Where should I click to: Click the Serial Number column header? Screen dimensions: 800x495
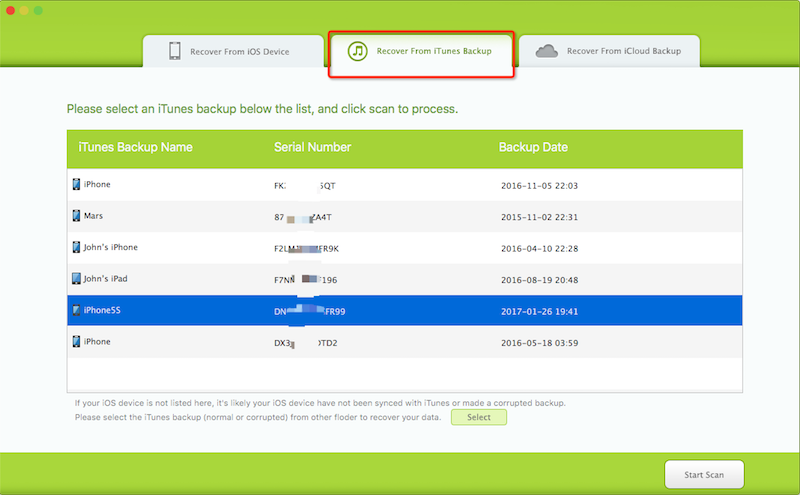pyautogui.click(x=312, y=147)
